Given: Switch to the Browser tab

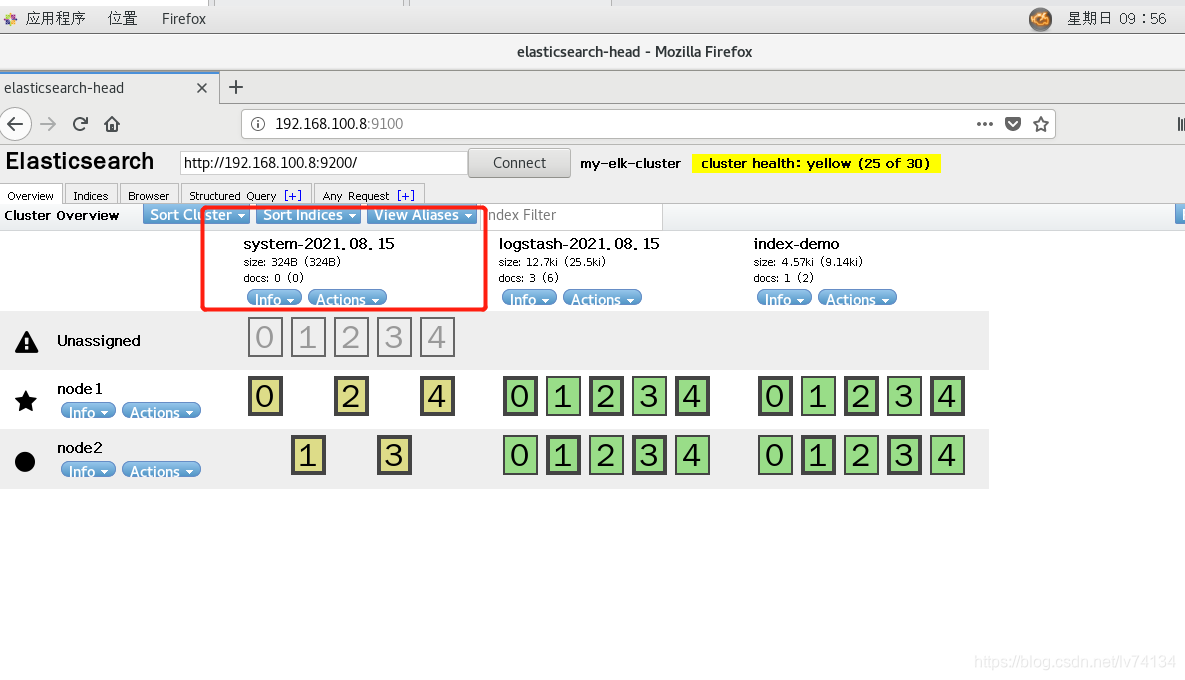Looking at the screenshot, I should [x=148, y=196].
